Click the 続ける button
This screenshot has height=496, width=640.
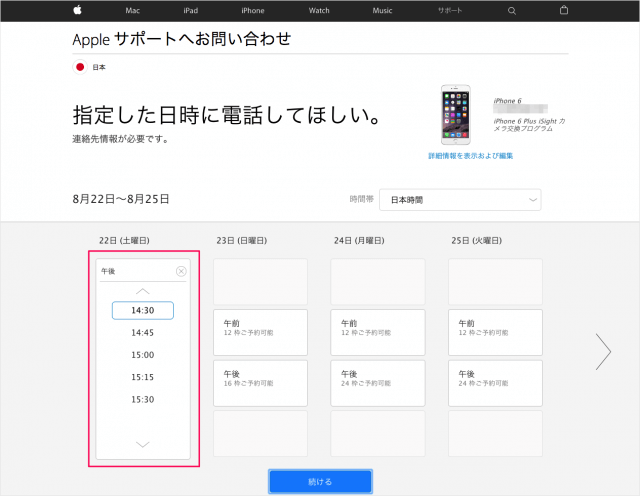click(320, 481)
